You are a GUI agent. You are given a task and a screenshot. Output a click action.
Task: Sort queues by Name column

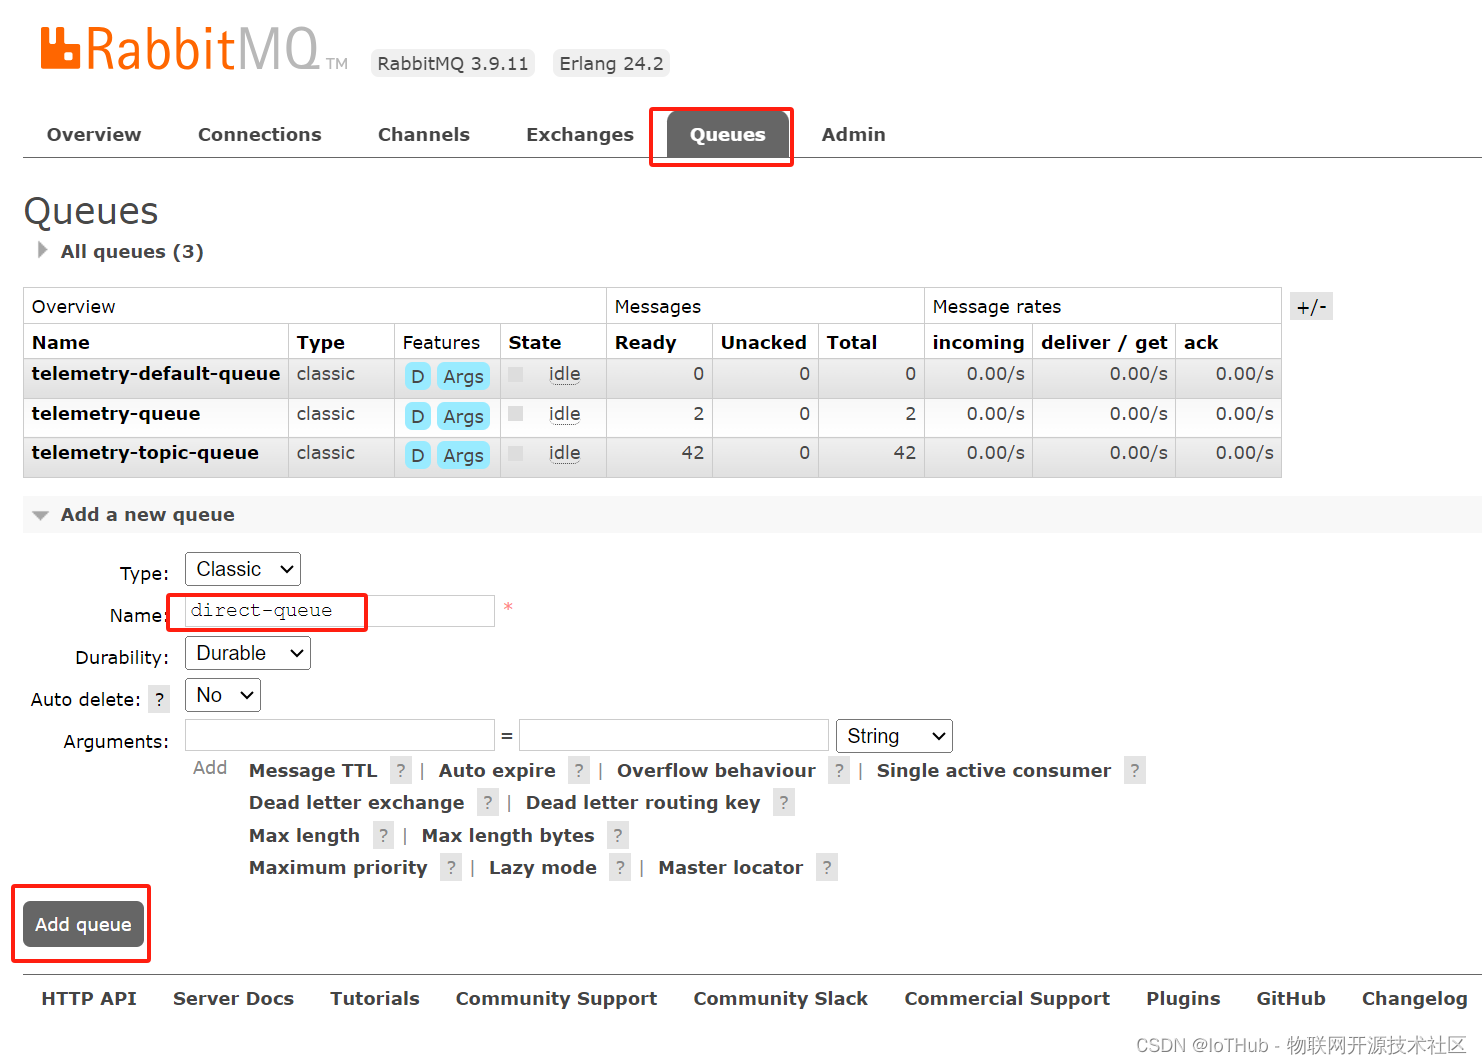(61, 342)
